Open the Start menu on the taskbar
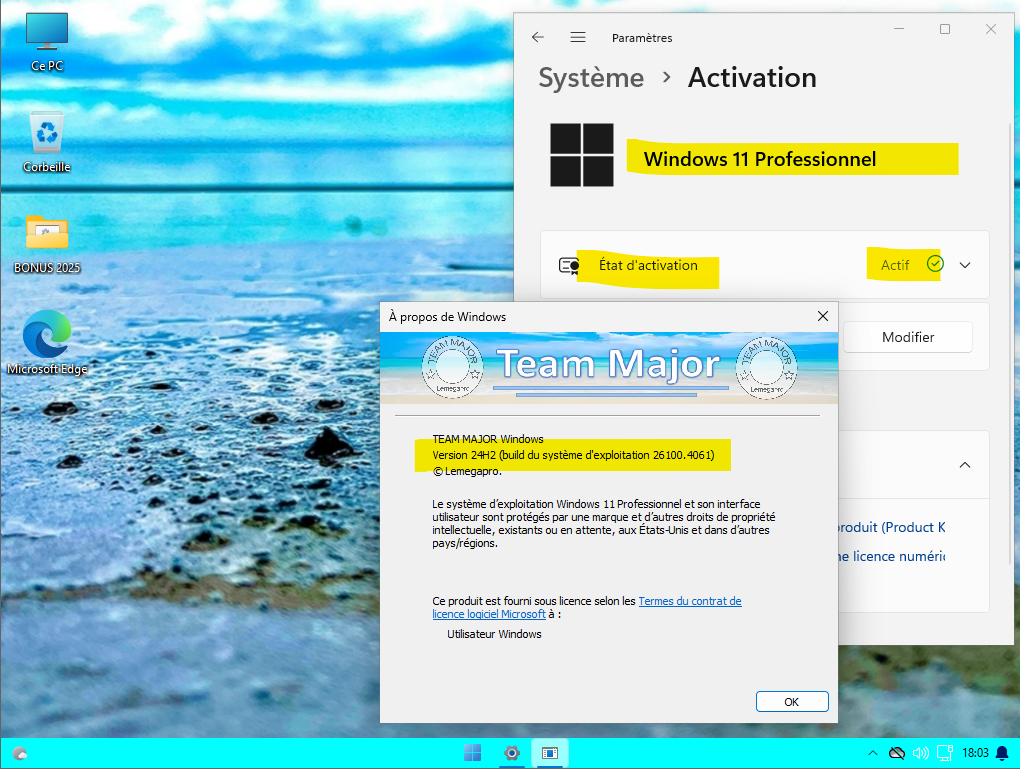The height and width of the screenshot is (769, 1020). pyautogui.click(x=473, y=753)
